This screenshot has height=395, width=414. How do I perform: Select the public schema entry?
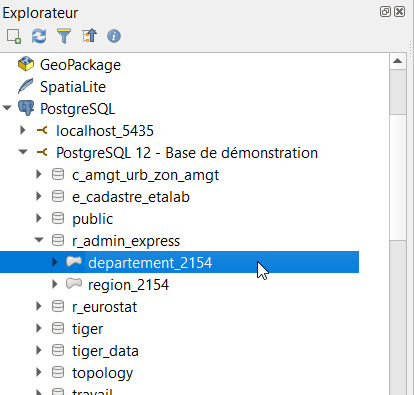click(92, 219)
